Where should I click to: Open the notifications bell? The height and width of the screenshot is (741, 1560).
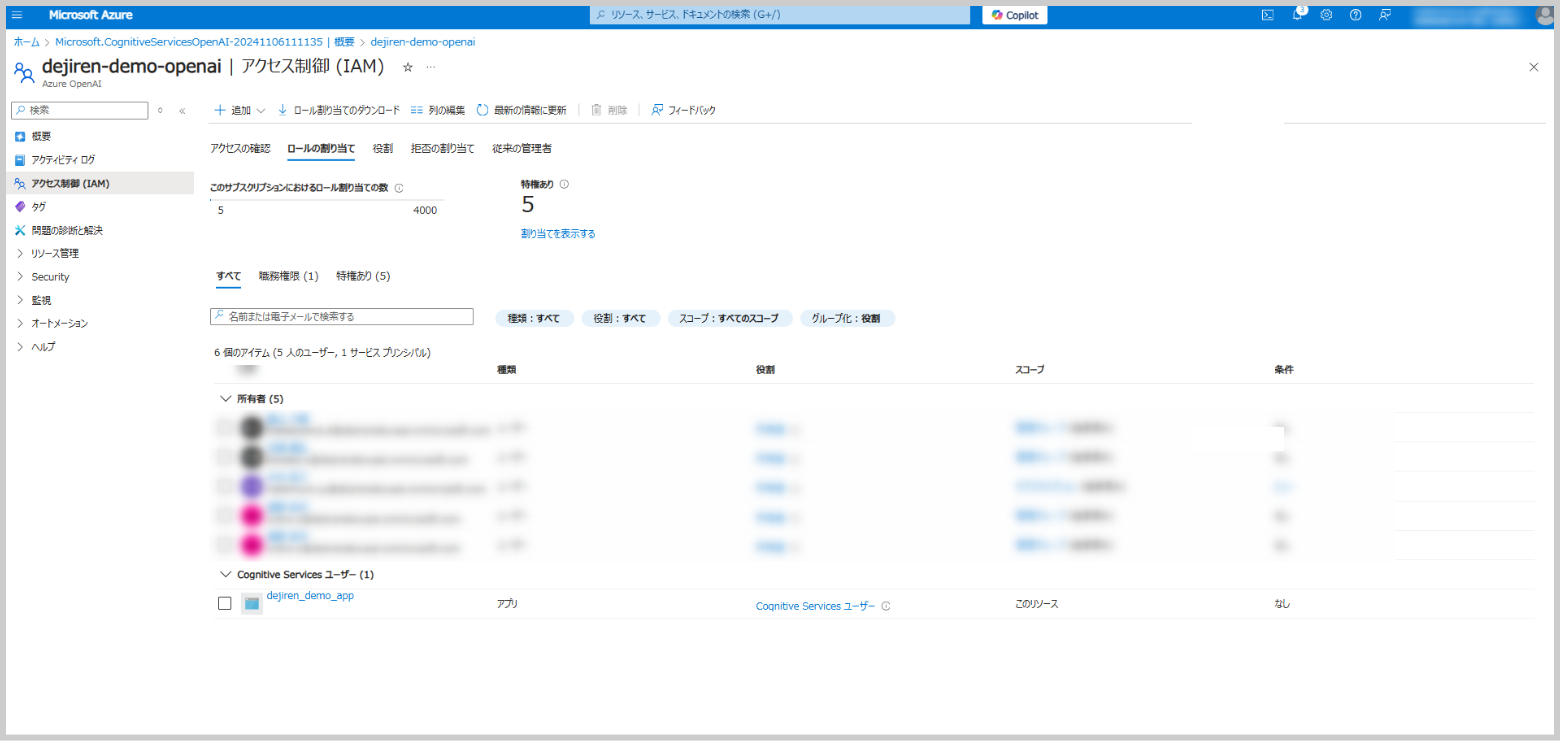point(1297,15)
